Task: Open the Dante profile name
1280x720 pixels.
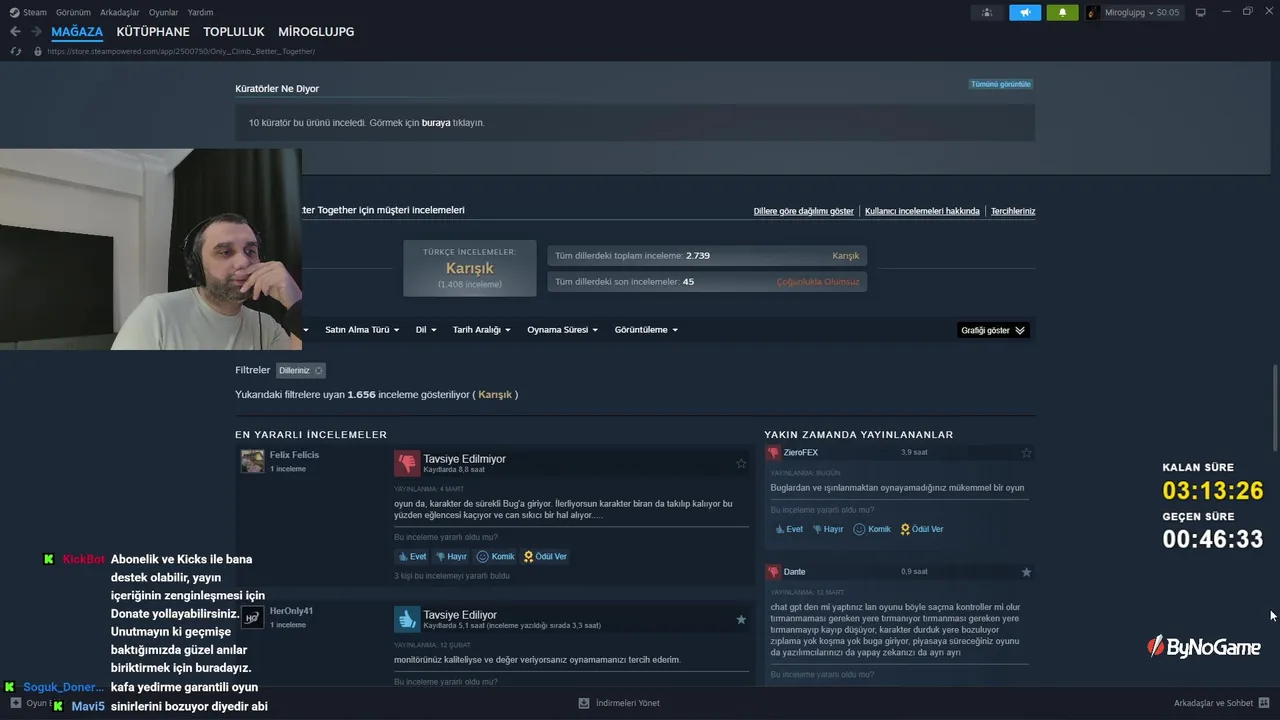Action: (x=794, y=572)
